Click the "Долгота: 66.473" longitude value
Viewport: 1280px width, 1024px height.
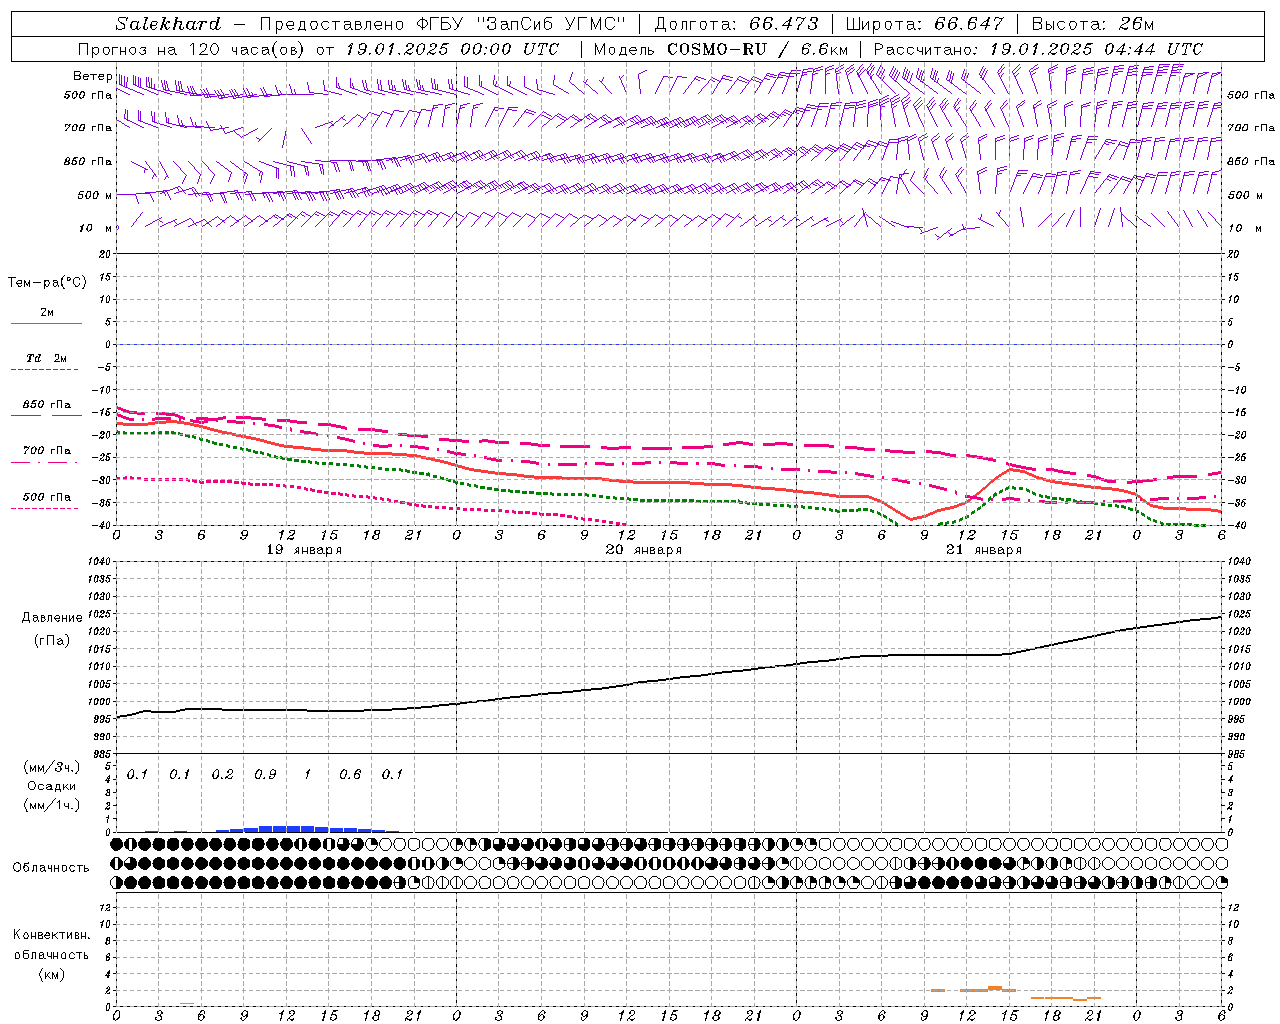click(x=736, y=24)
